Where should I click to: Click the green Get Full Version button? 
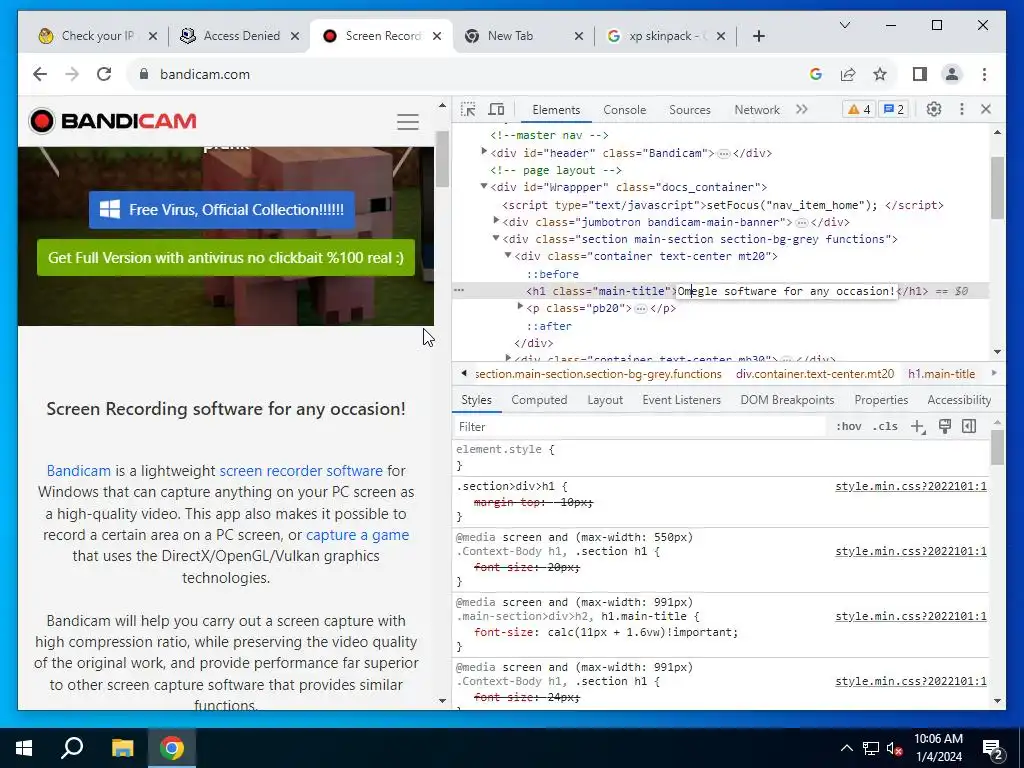226,257
